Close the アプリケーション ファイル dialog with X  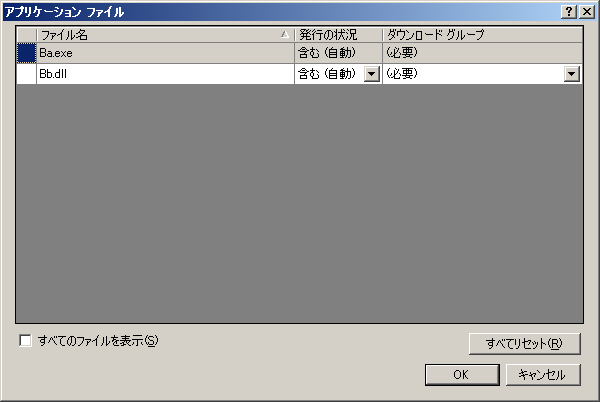click(x=587, y=12)
